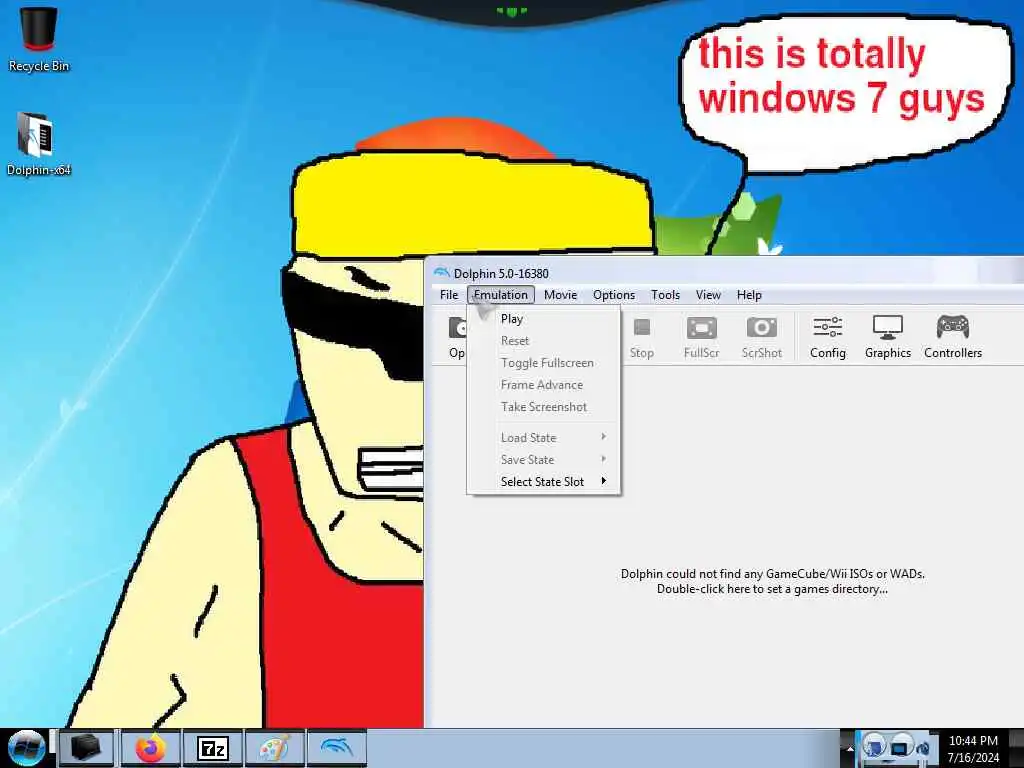Expand the Load State submenu
Screen dimensions: 1024x768
click(x=543, y=438)
